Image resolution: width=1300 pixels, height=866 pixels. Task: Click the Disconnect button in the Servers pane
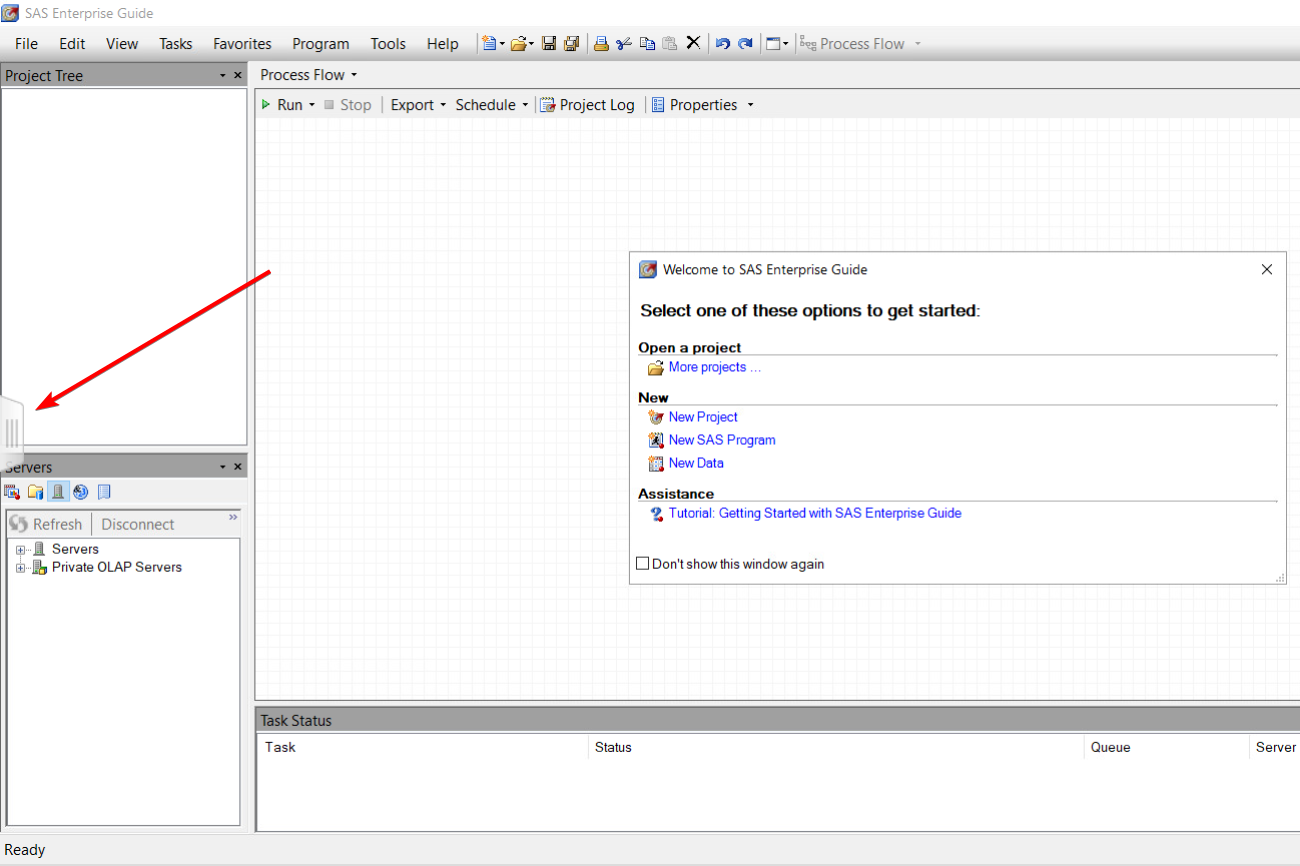[x=138, y=524]
